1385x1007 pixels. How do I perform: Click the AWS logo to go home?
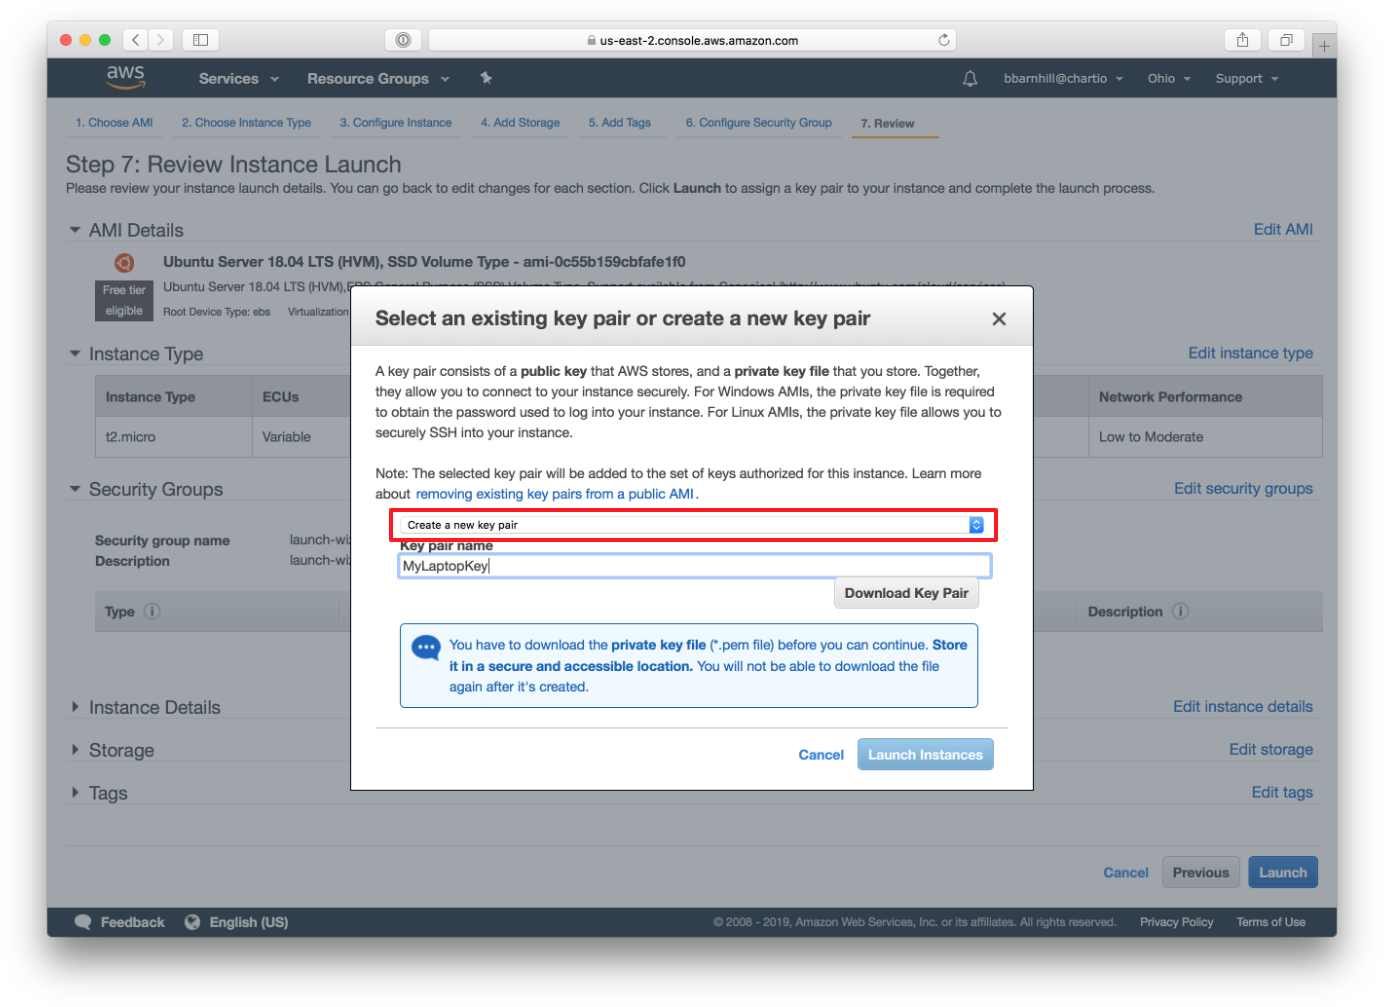pos(124,77)
